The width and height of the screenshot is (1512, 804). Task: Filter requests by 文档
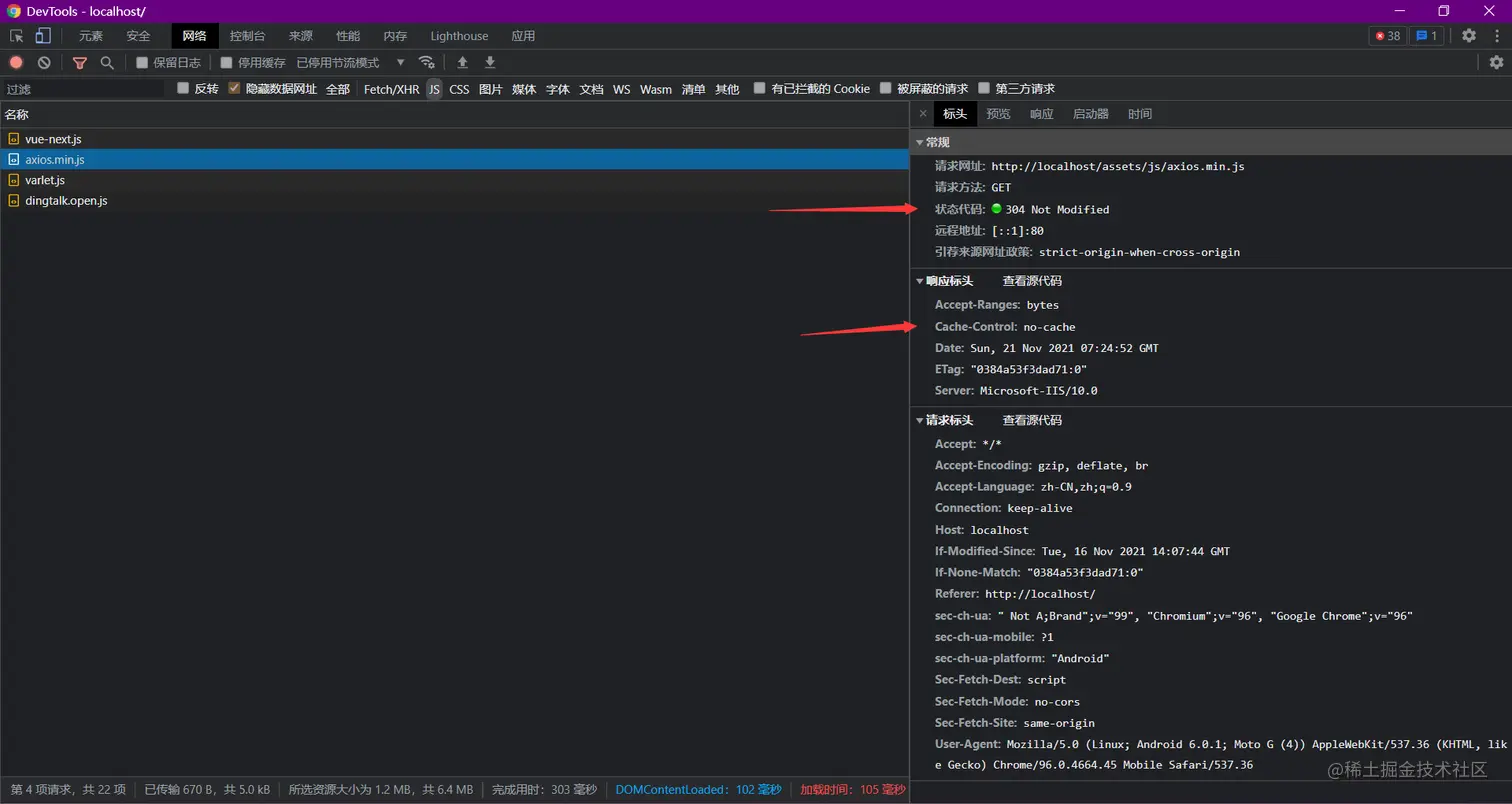592,89
